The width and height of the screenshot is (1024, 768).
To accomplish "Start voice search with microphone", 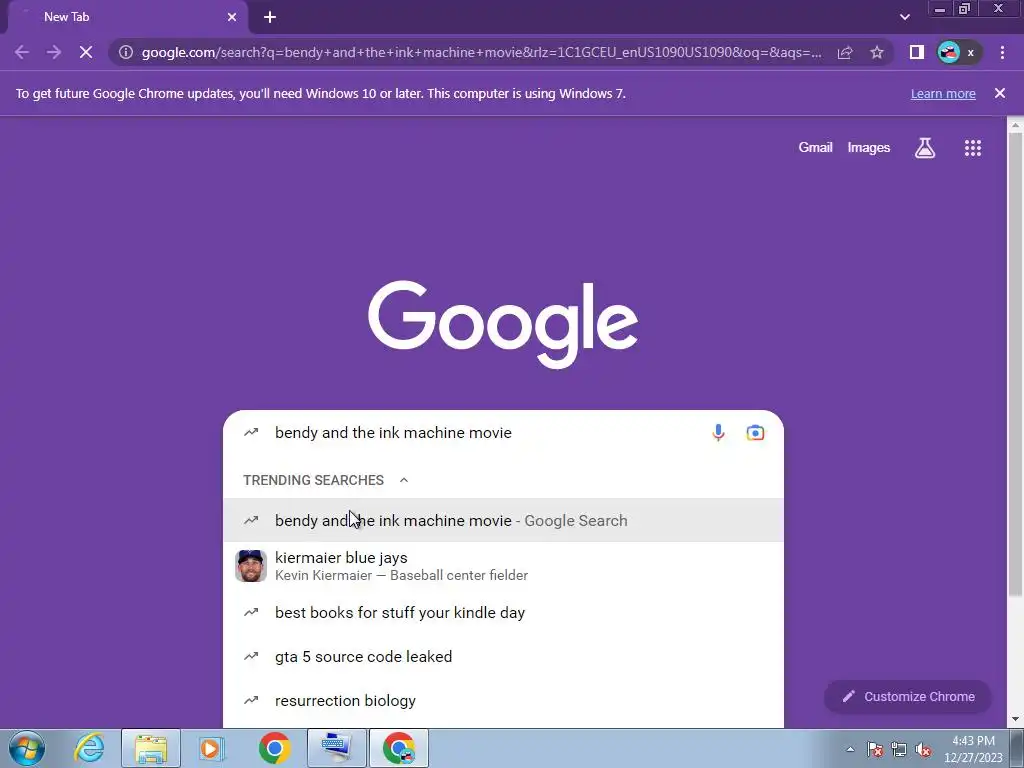I will [x=718, y=433].
